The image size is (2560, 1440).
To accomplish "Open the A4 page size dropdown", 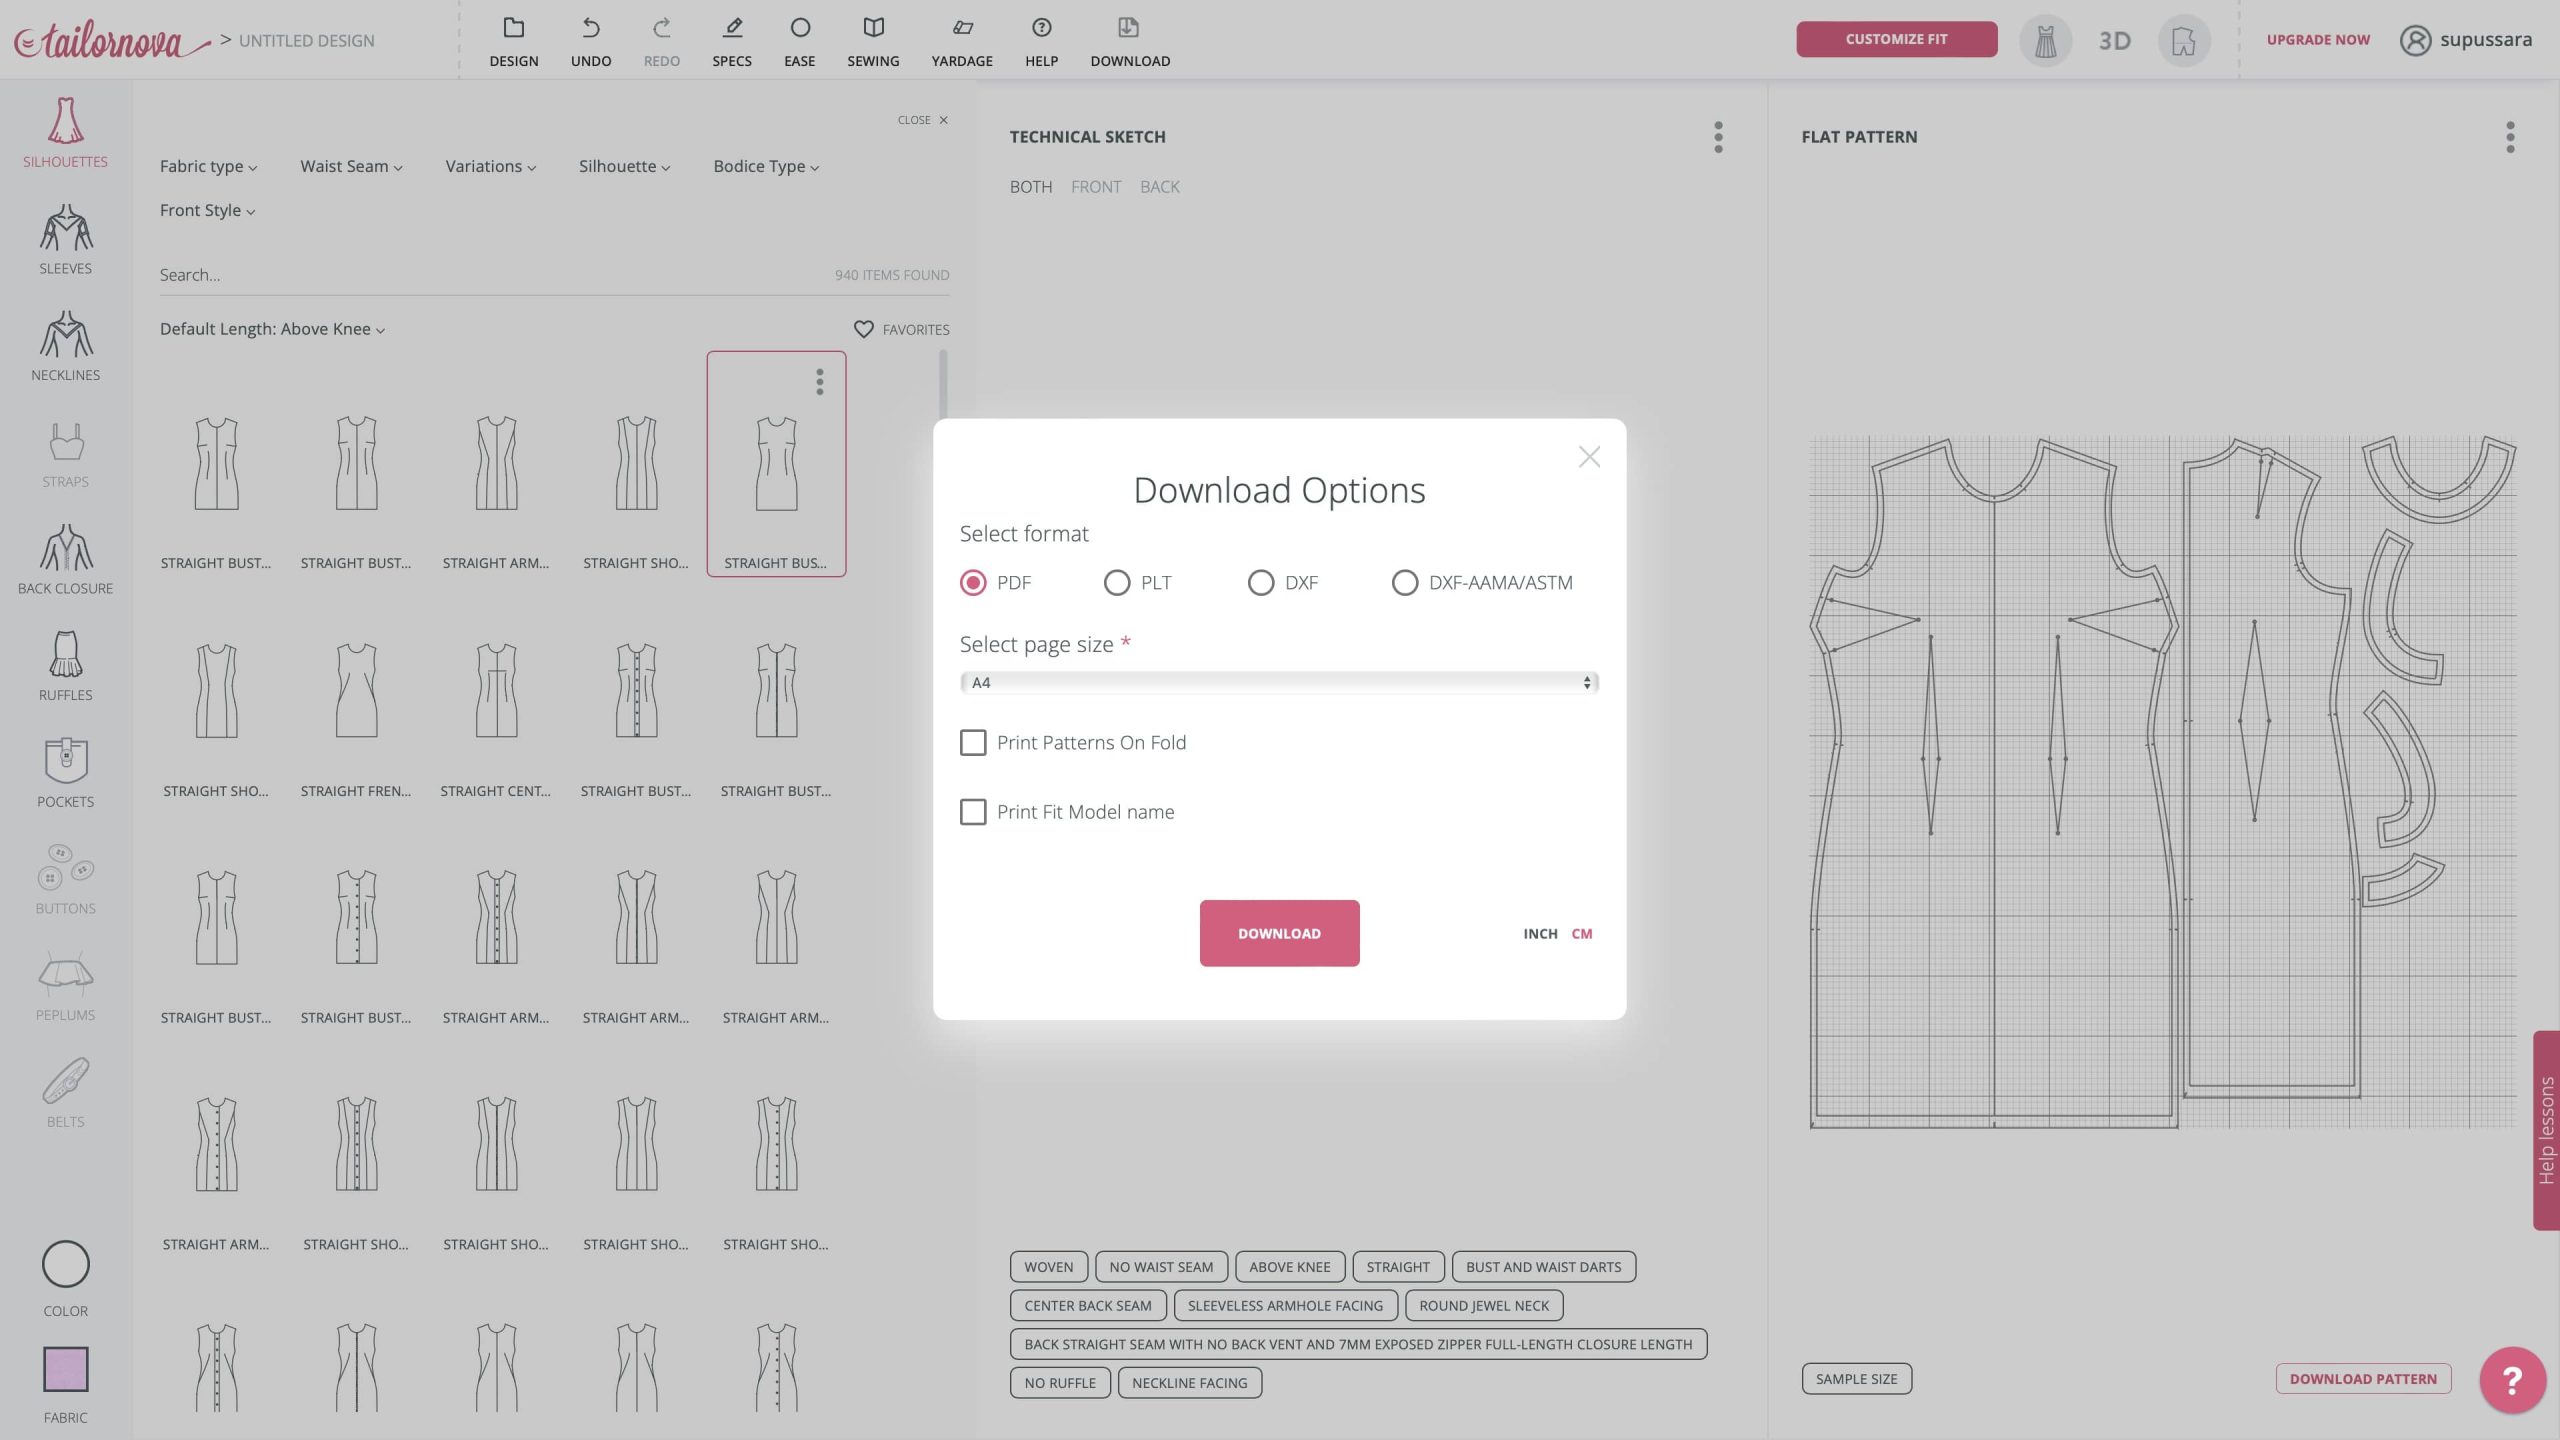I will pyautogui.click(x=1278, y=683).
